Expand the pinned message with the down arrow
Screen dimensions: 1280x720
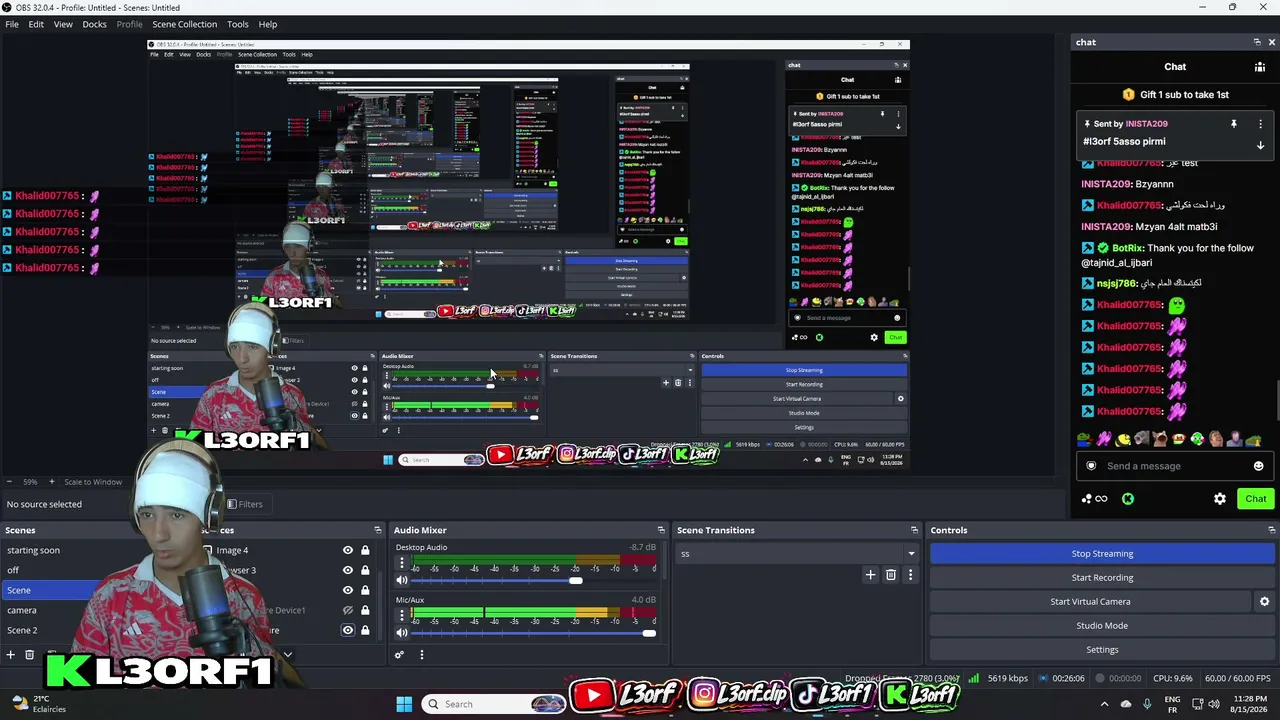click(x=1260, y=145)
